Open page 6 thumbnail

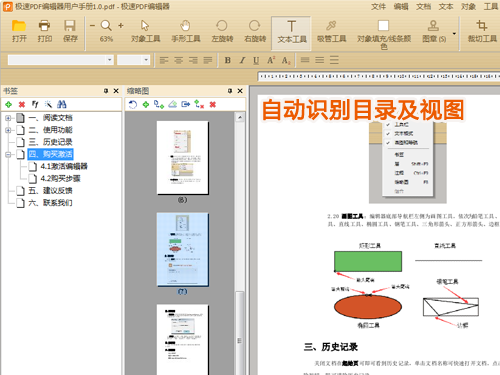click(x=183, y=158)
